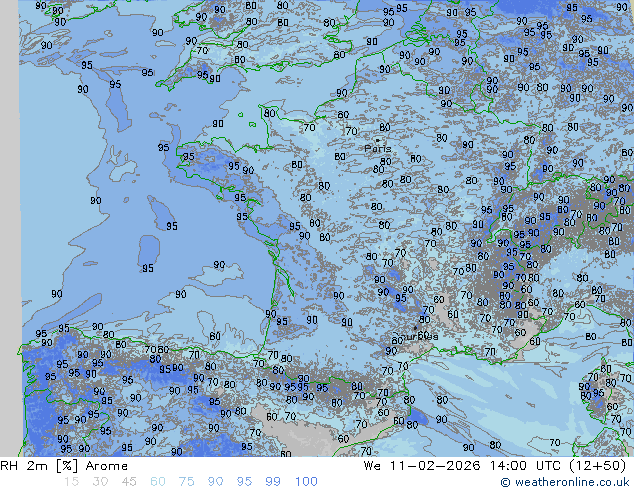
Task: Click the 'RH 2m [%] Arome' title
Action: (64, 466)
